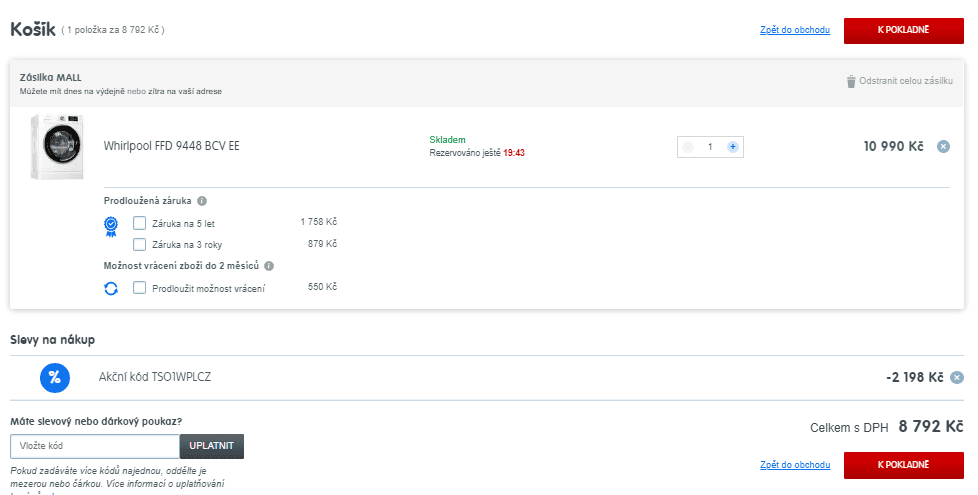Screen dimensions: 978x495
Task: Remove Whirlpool washer with the X icon
Action: point(943,147)
